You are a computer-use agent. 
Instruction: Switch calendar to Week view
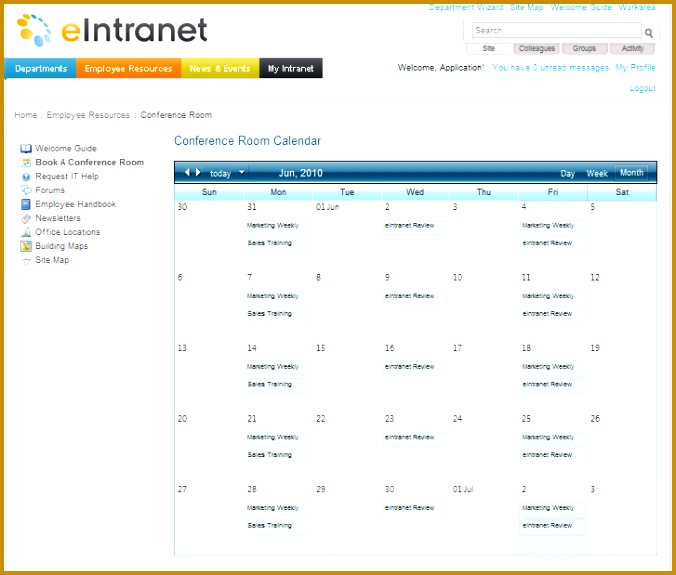pos(597,174)
